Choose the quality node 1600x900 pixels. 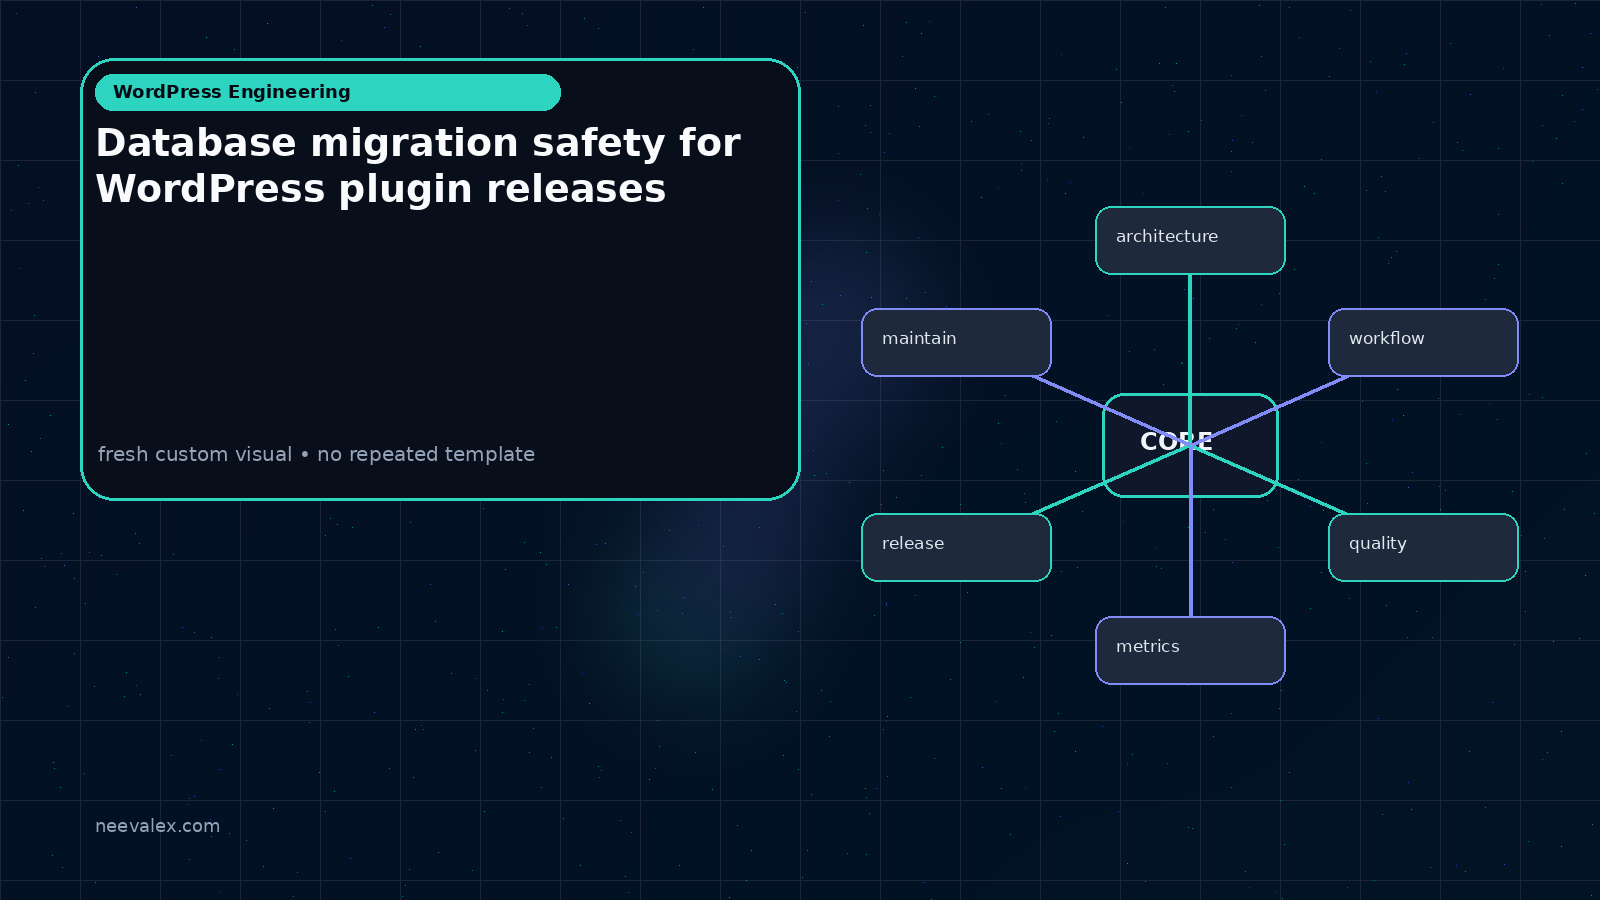pyautogui.click(x=1423, y=547)
